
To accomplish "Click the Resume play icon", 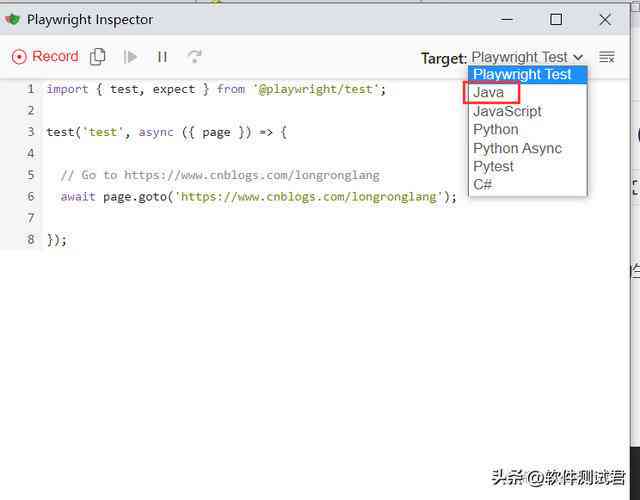I will coord(130,57).
